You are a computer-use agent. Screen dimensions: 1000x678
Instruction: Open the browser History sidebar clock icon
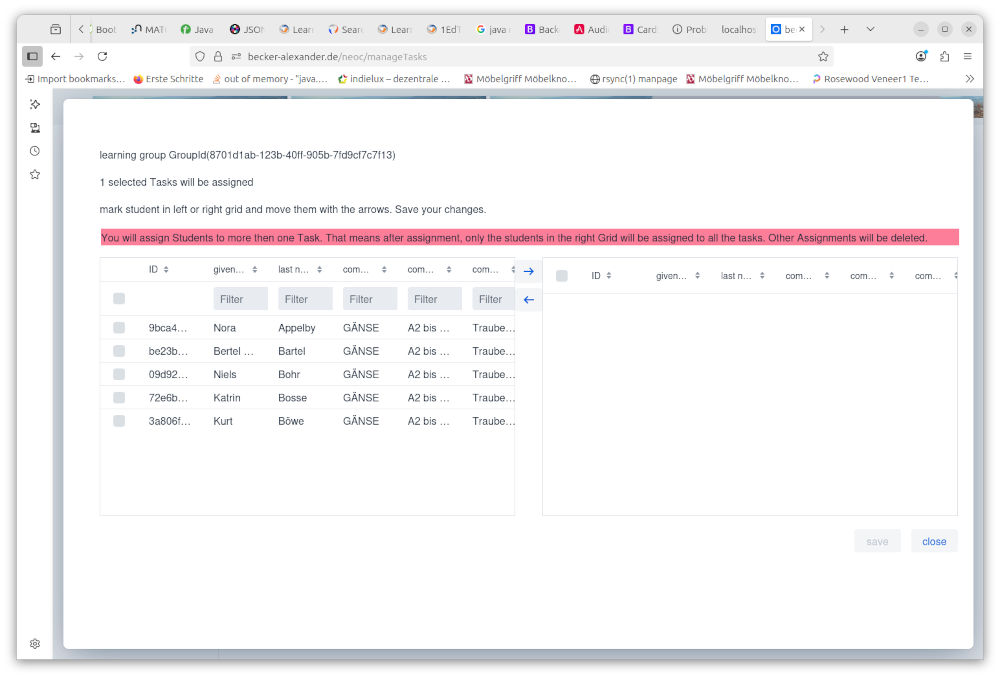pos(34,150)
